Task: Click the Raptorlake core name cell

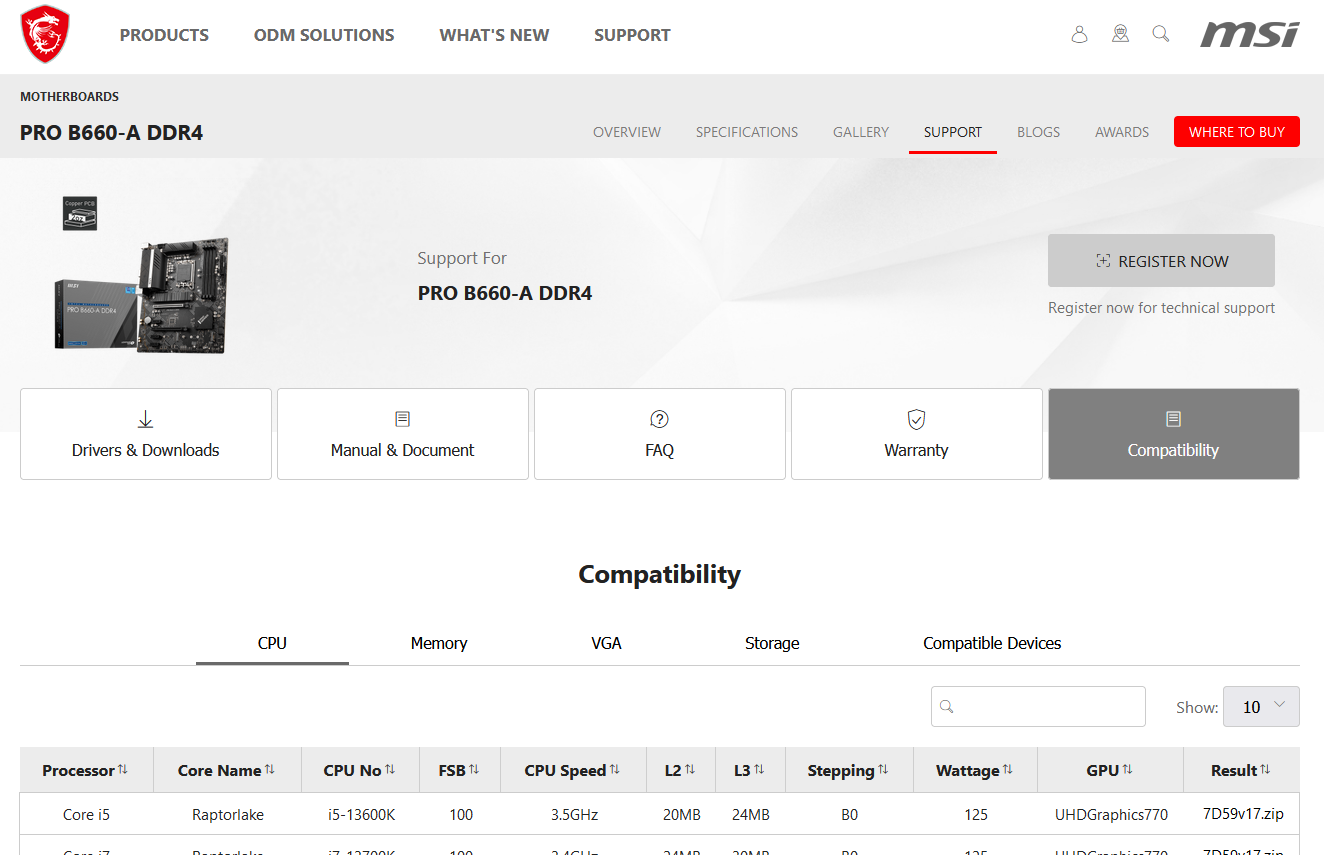Action: click(x=228, y=814)
